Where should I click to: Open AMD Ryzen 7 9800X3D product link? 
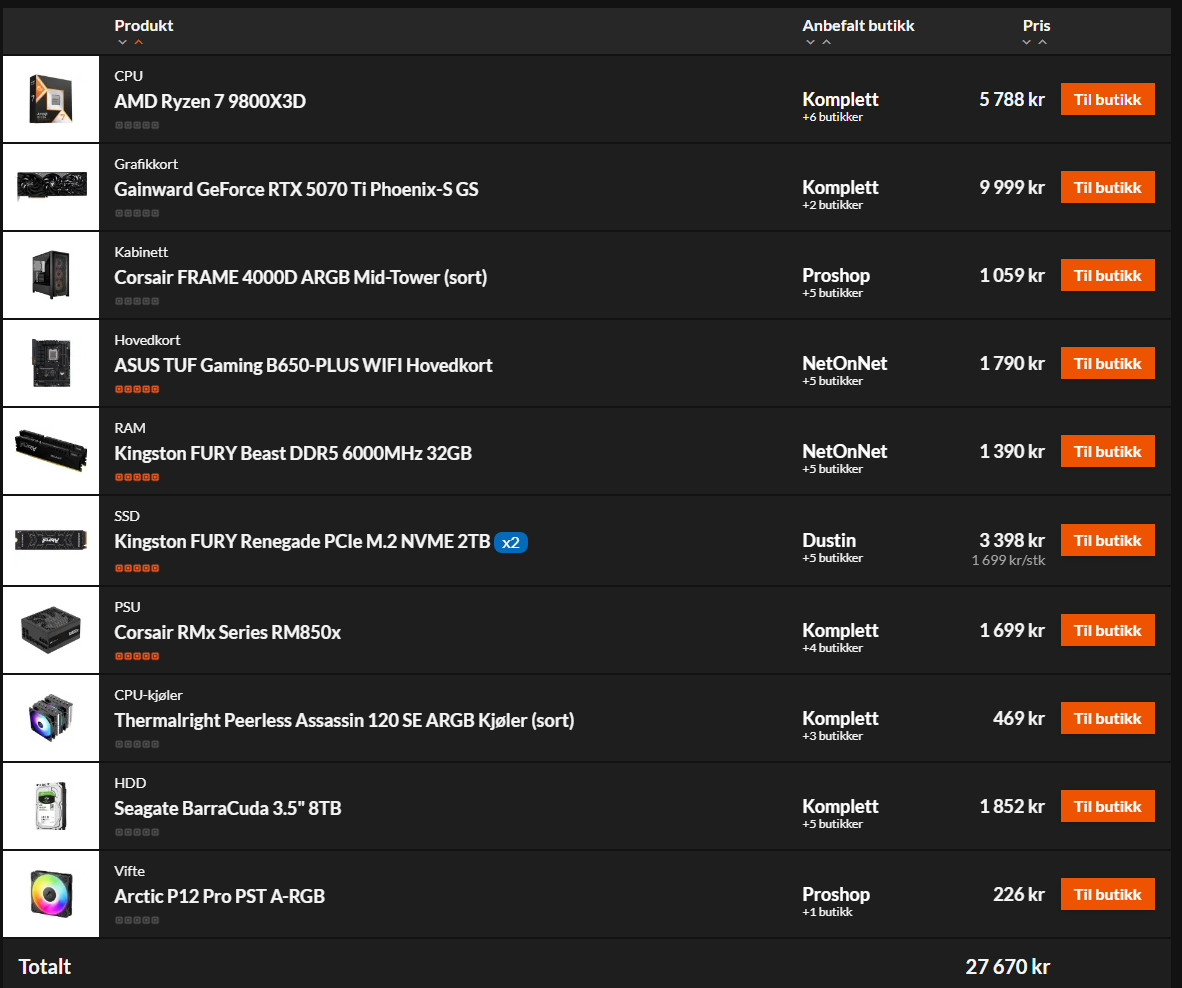(210, 101)
